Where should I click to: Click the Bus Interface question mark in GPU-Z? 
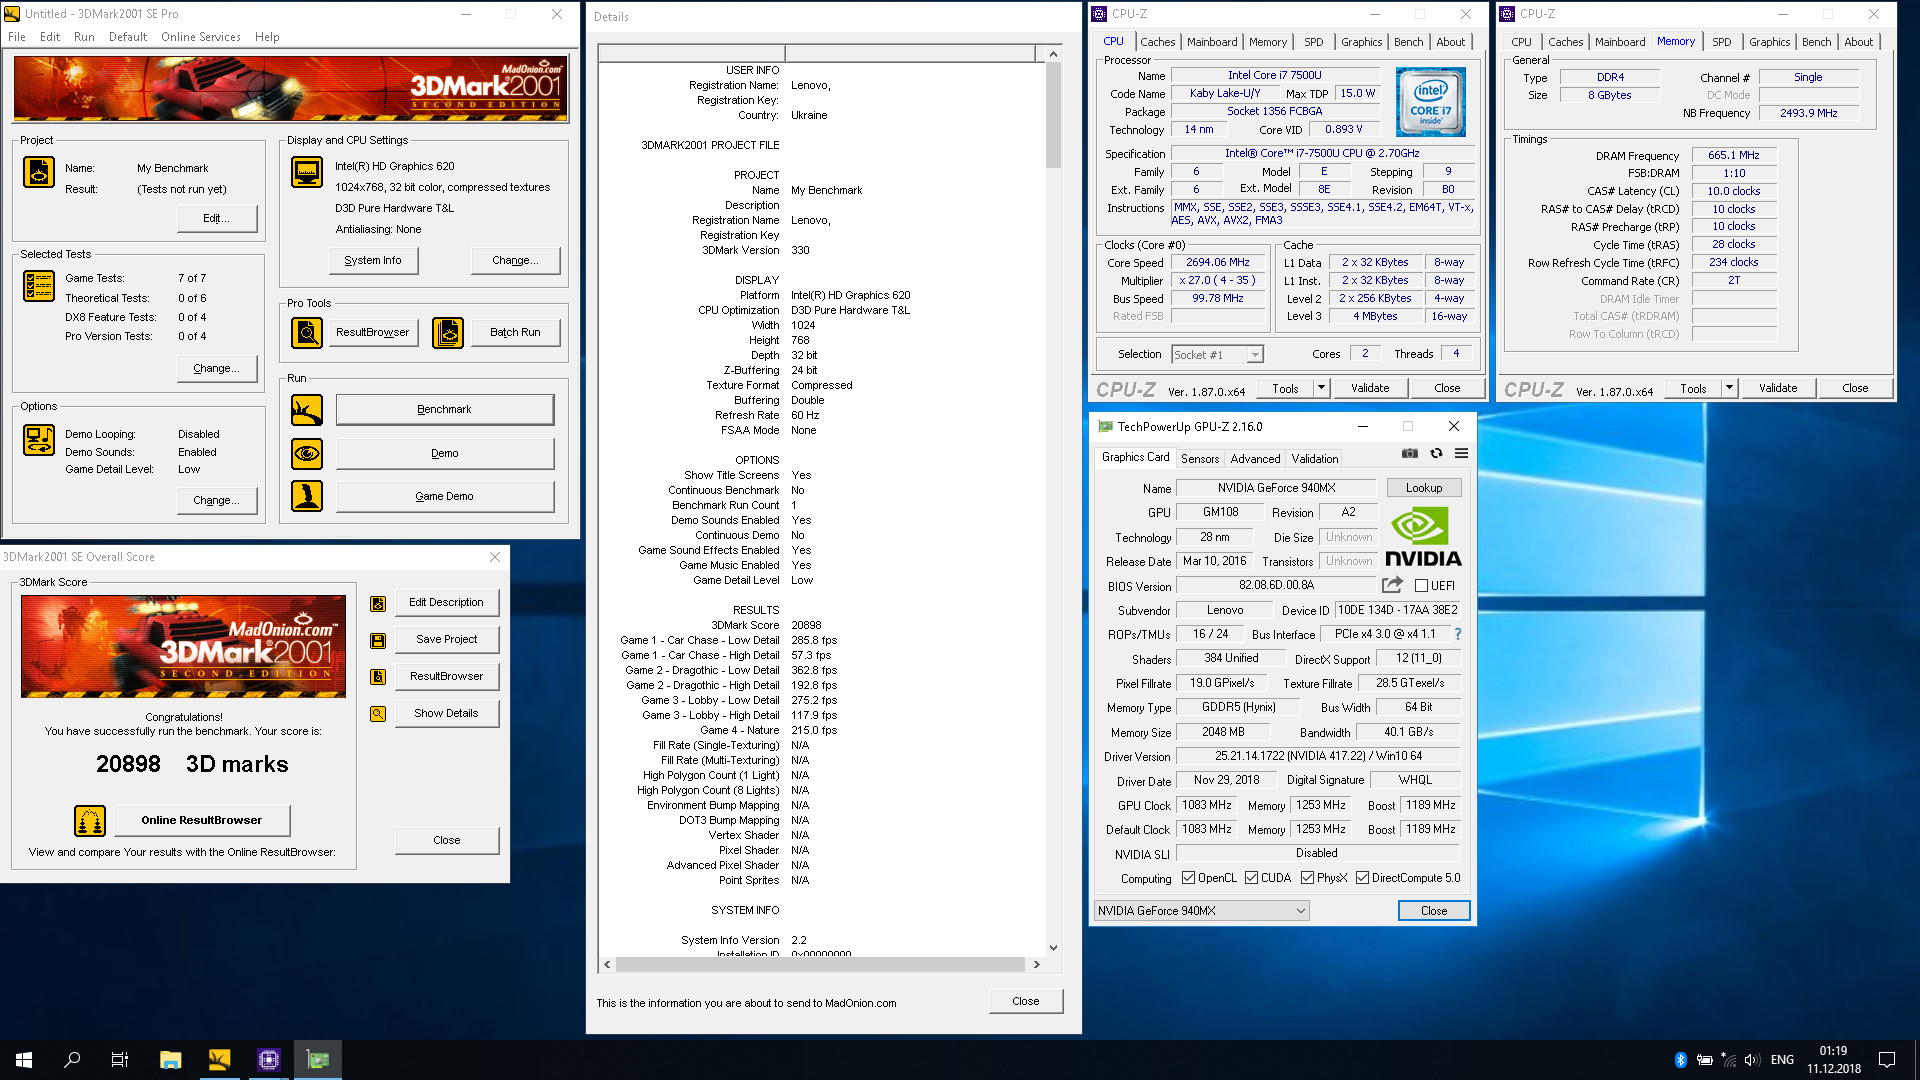coord(1458,634)
